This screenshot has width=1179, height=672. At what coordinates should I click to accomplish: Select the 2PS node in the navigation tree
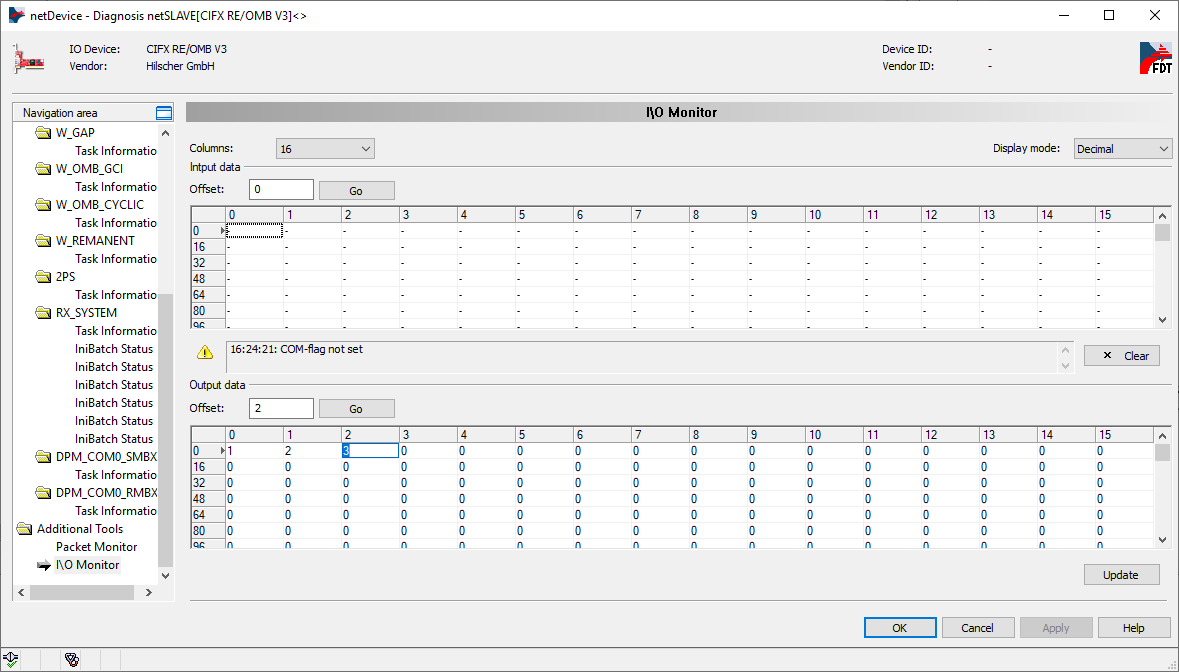coord(65,277)
